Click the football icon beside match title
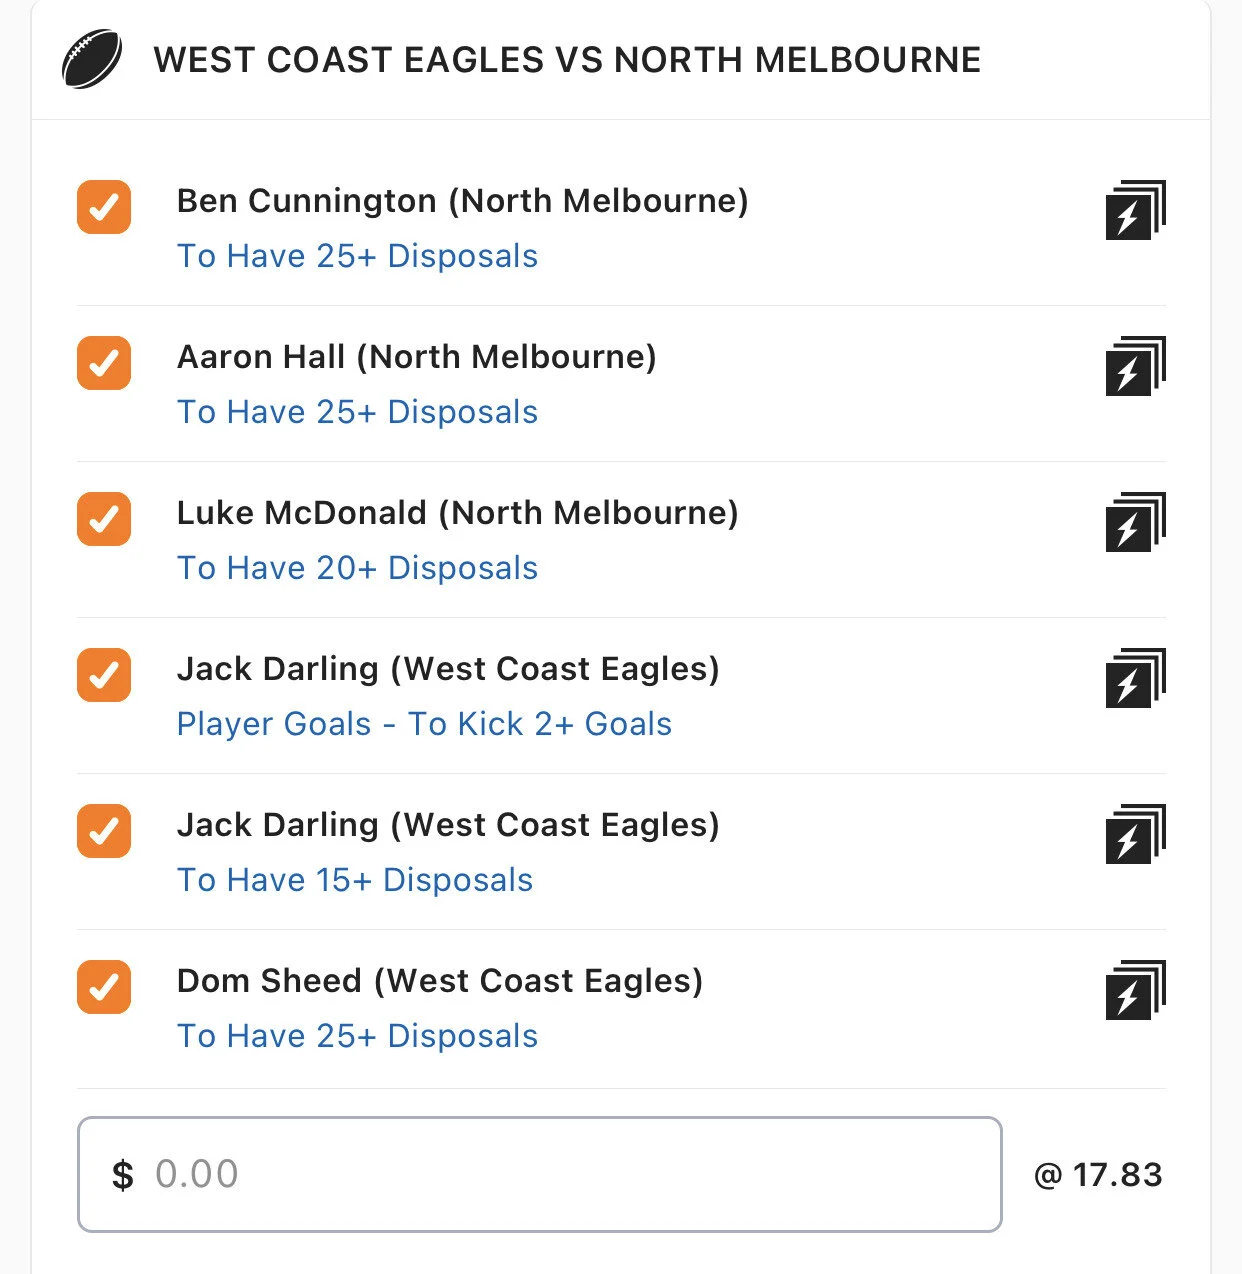This screenshot has width=1242, height=1274. click(x=92, y=60)
